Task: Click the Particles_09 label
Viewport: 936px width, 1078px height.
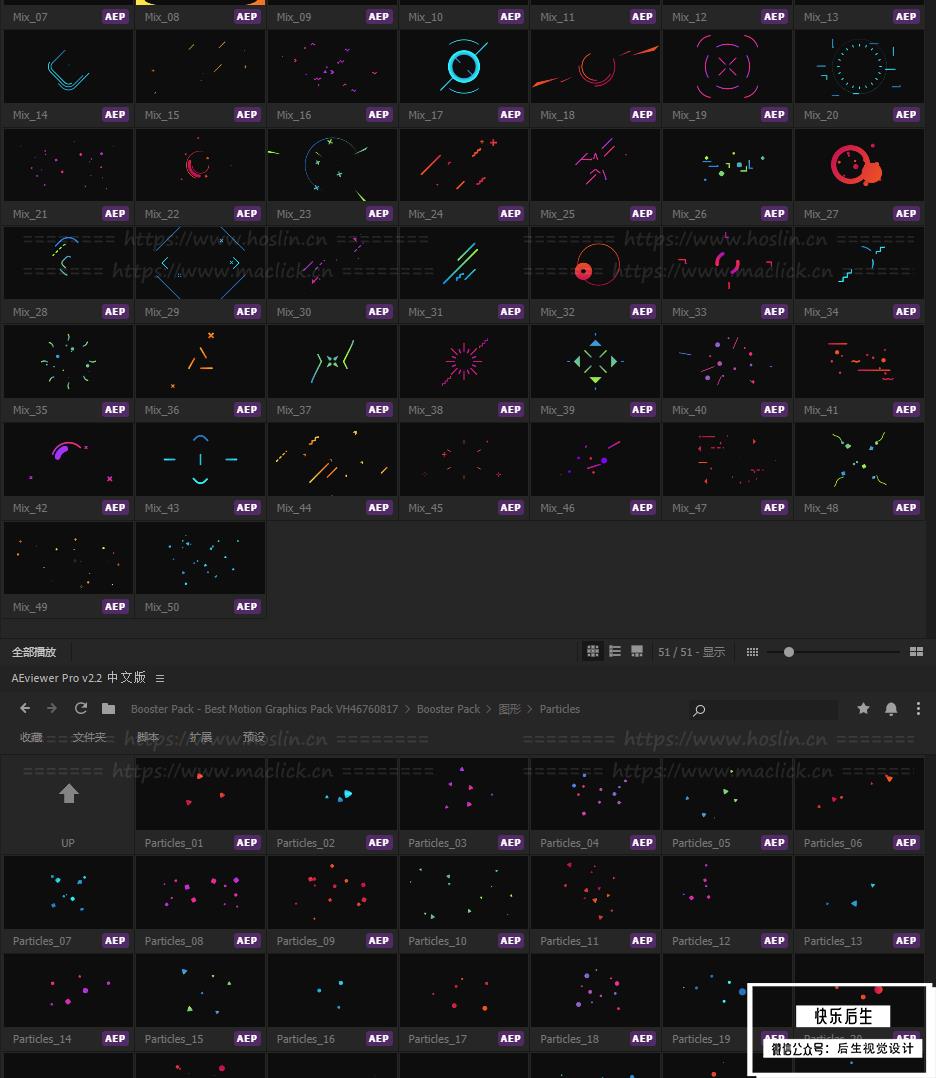Action: (x=305, y=941)
